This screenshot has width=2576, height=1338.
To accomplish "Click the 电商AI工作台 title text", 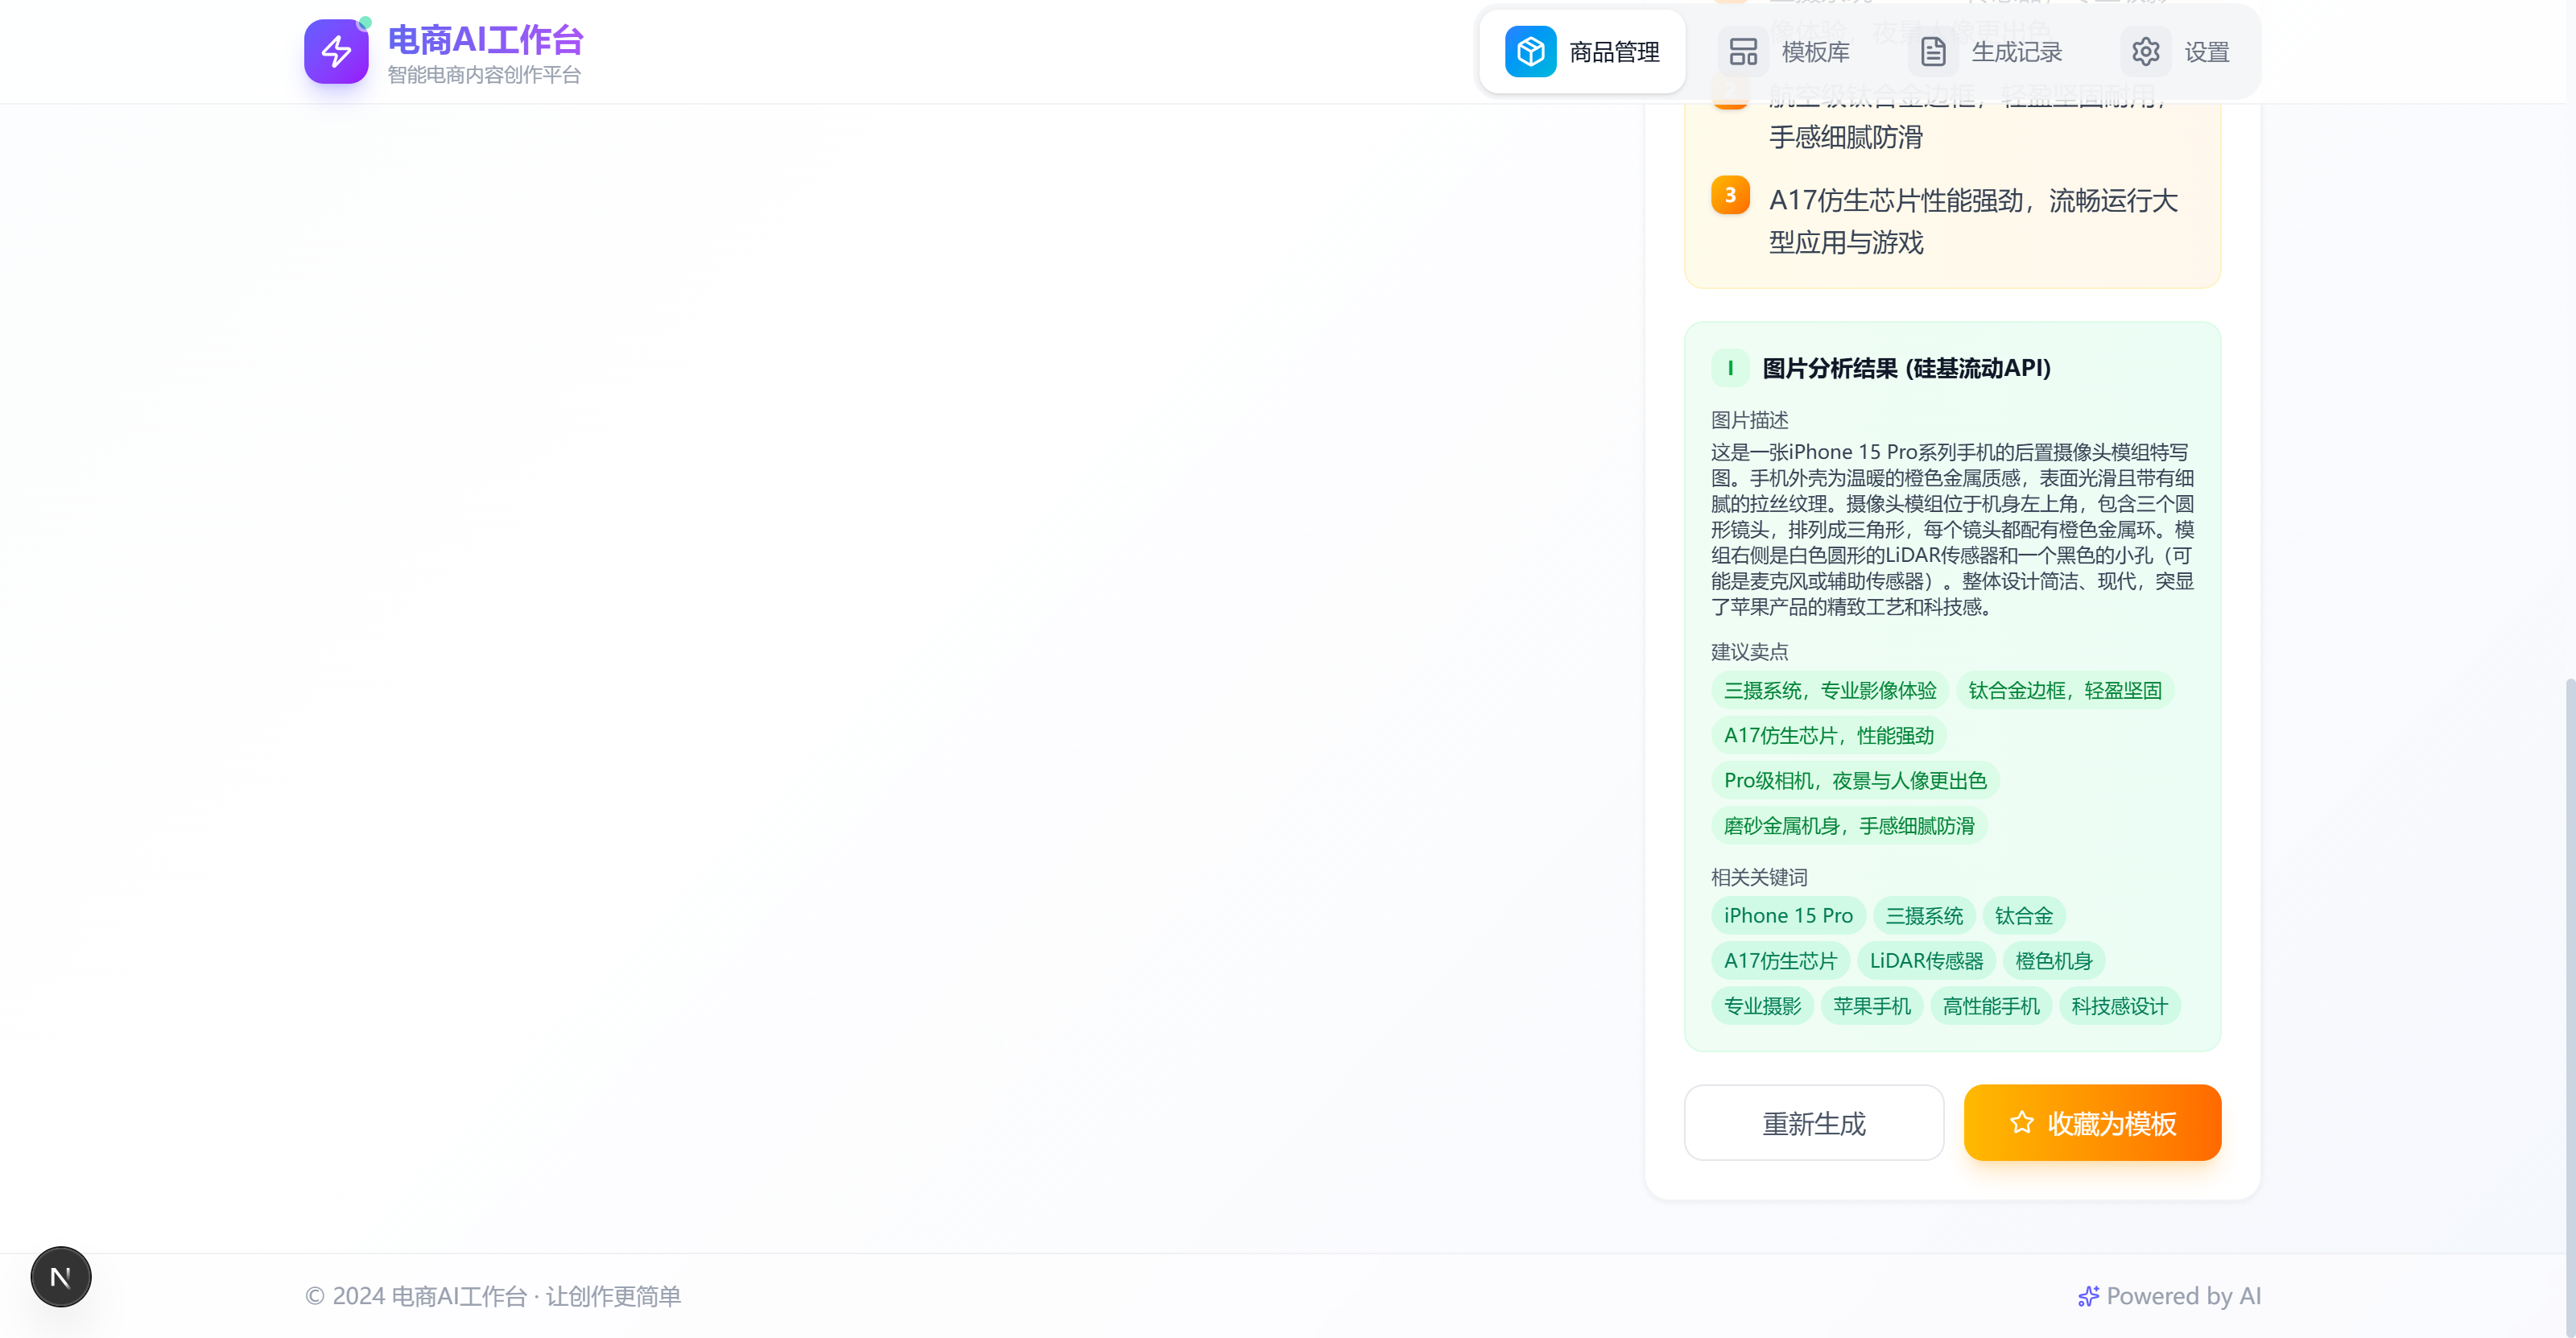I will 485,40.
